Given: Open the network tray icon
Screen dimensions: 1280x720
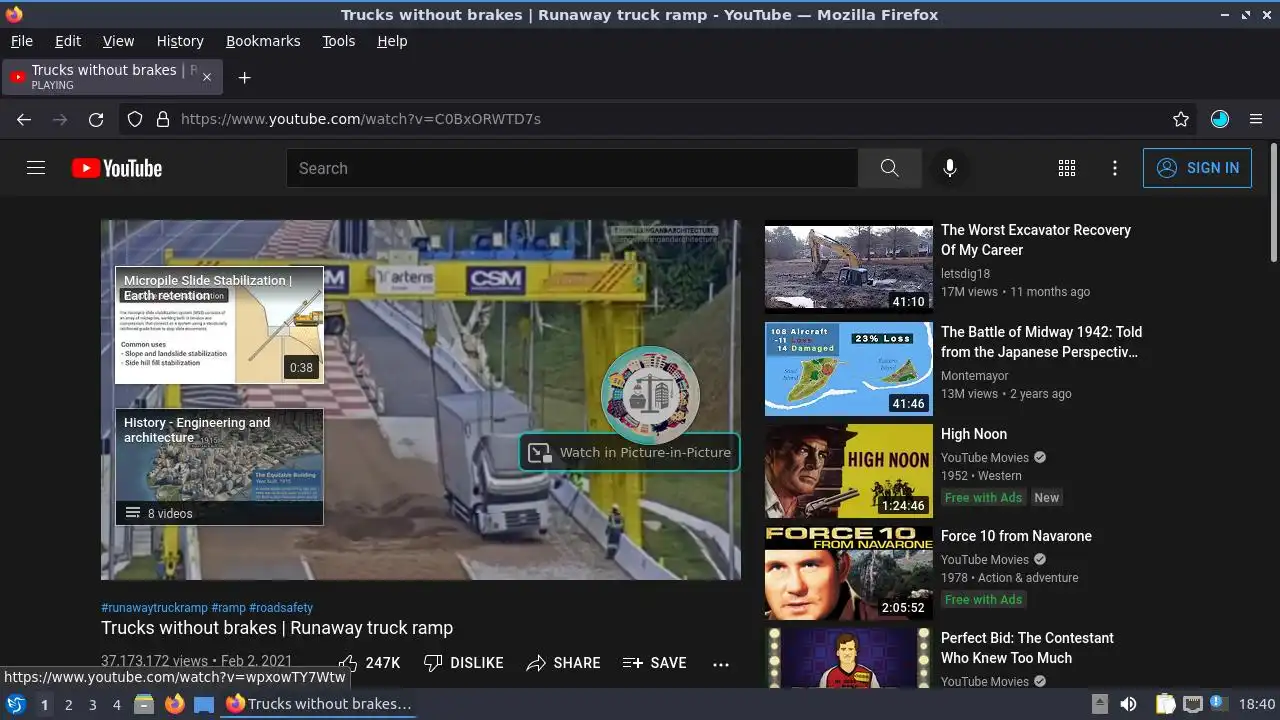Looking at the screenshot, I should [1192, 704].
